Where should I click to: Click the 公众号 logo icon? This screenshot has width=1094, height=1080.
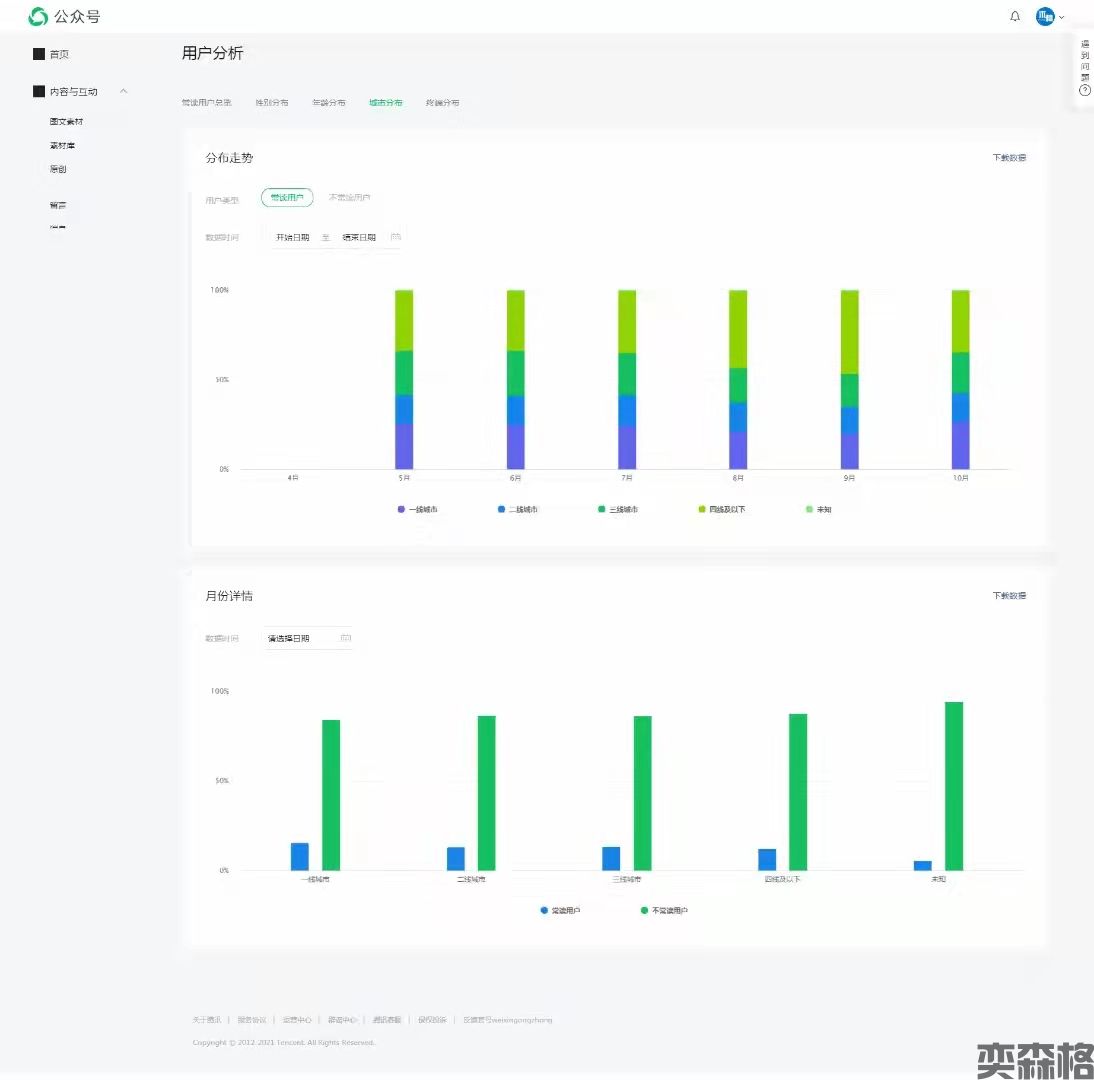[x=38, y=17]
